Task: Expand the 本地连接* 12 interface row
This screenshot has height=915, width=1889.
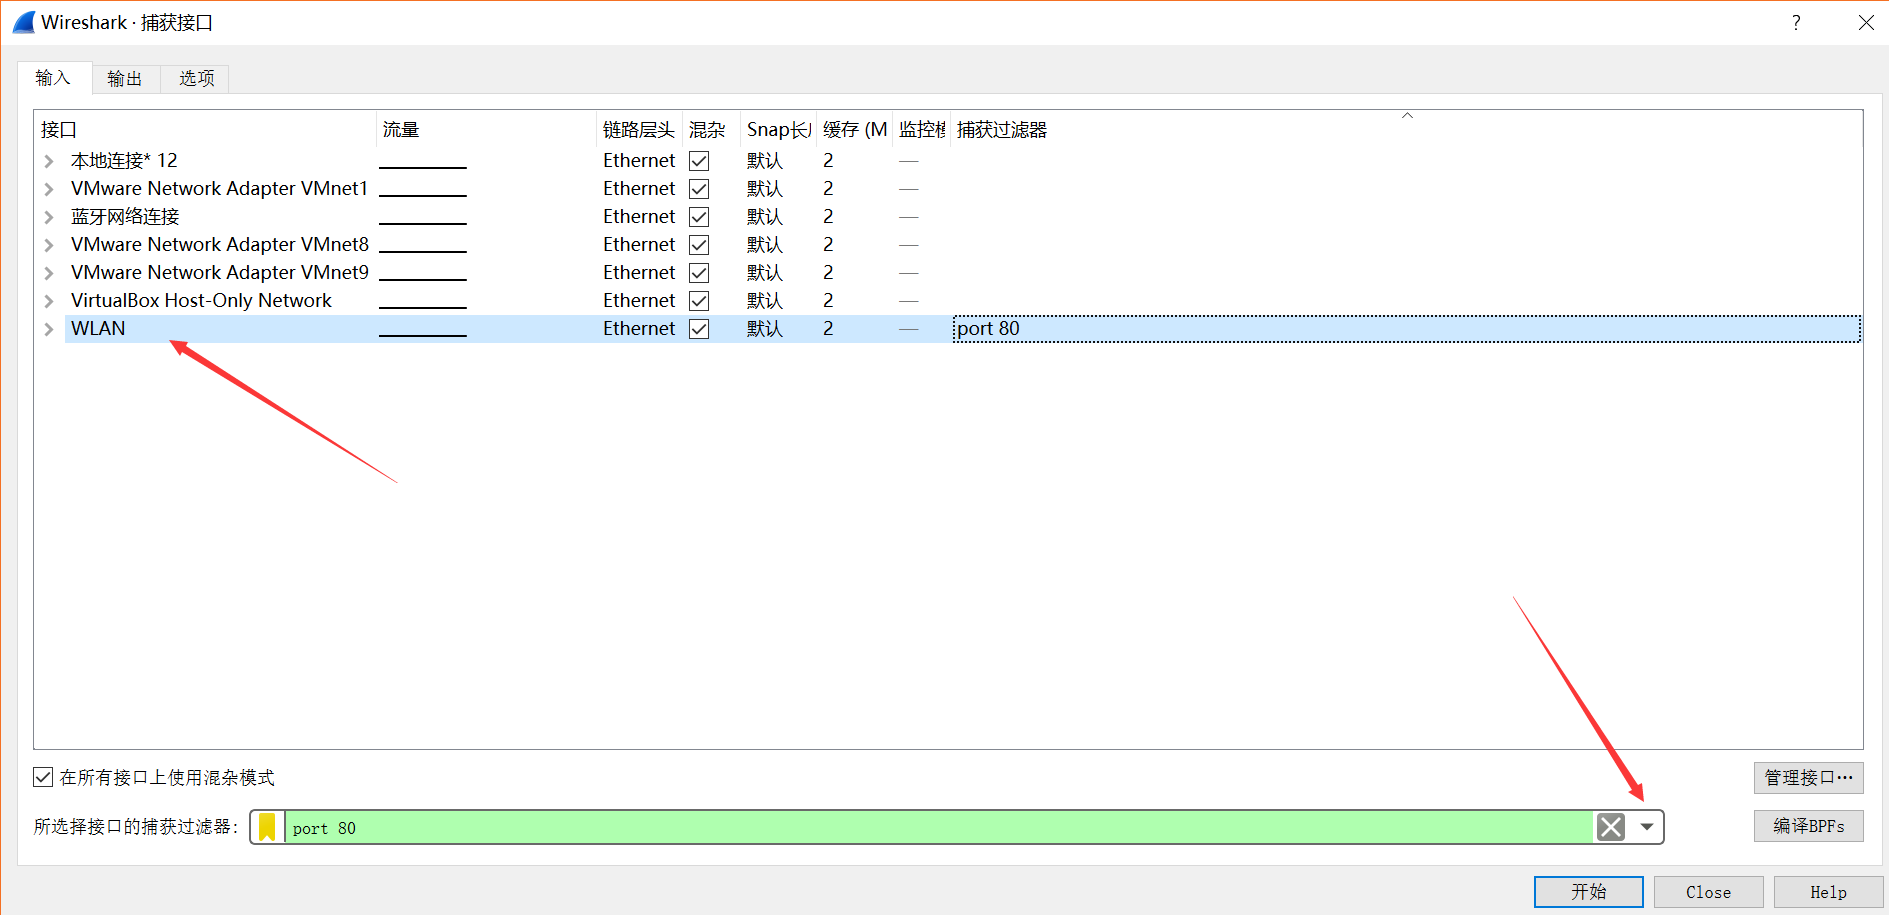Action: click(48, 161)
